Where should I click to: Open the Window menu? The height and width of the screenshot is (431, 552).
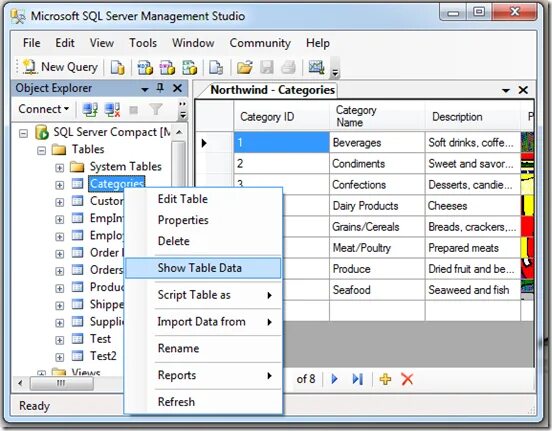tap(193, 43)
